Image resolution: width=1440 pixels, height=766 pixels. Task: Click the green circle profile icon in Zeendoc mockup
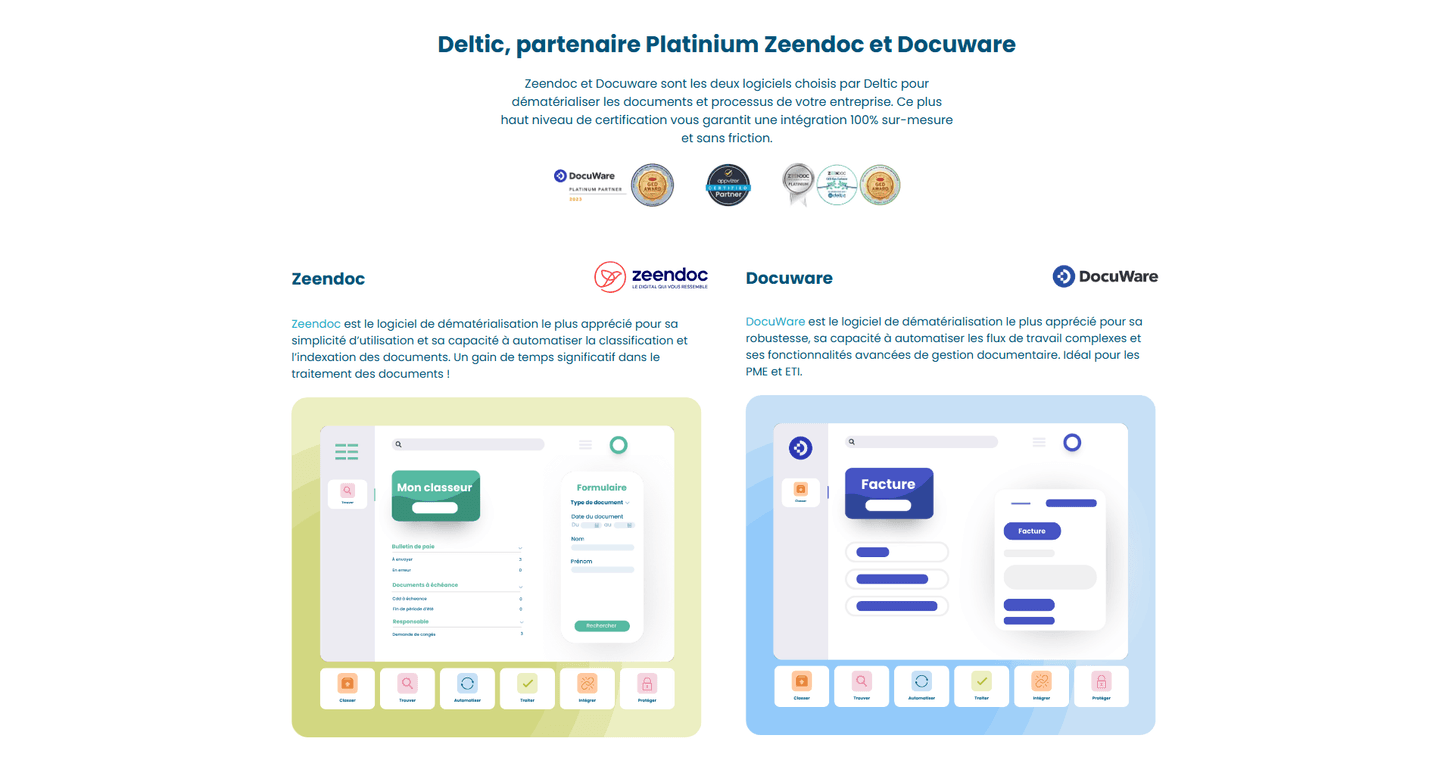(x=618, y=445)
